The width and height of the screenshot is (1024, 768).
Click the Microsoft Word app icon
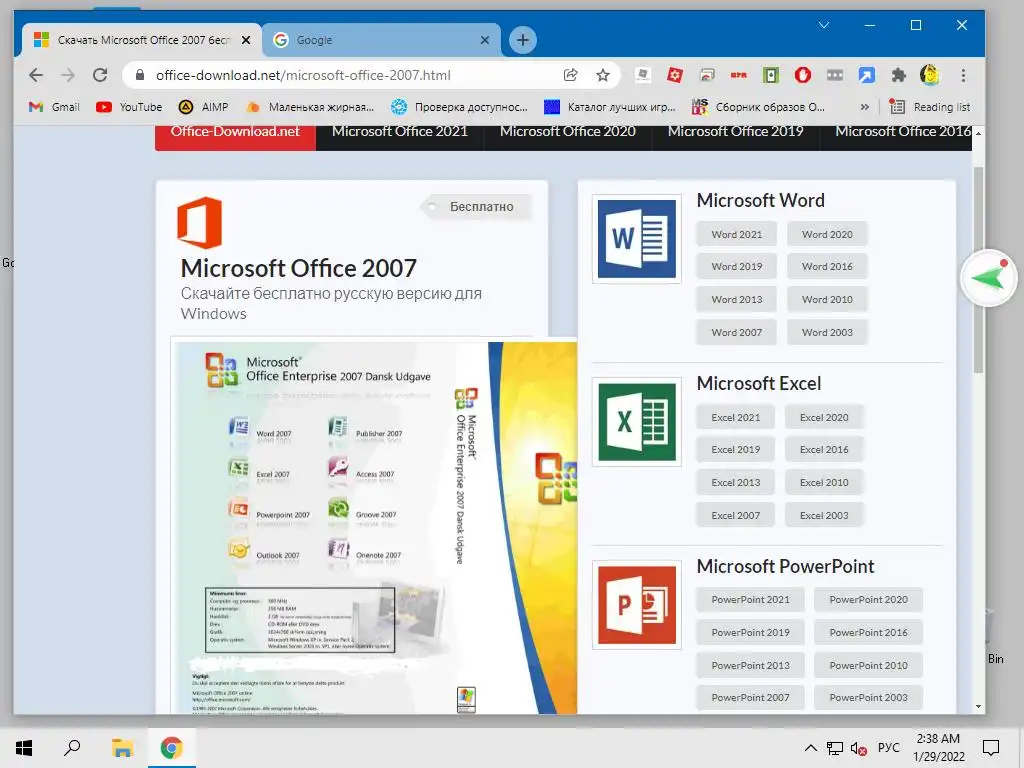tap(637, 239)
